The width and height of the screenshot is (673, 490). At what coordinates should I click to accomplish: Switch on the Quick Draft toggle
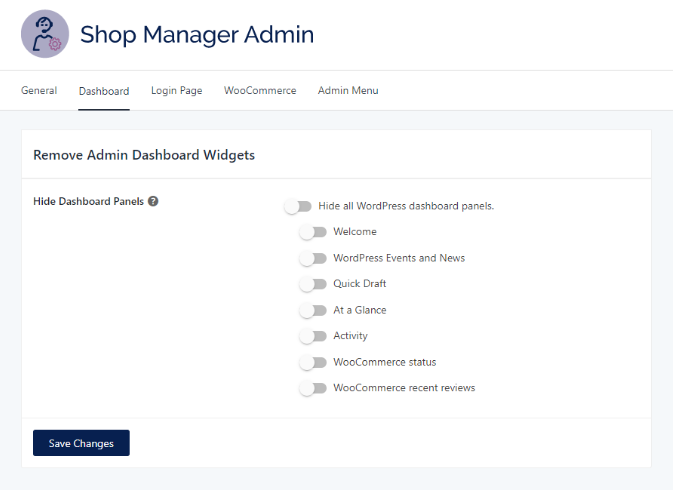click(x=313, y=284)
